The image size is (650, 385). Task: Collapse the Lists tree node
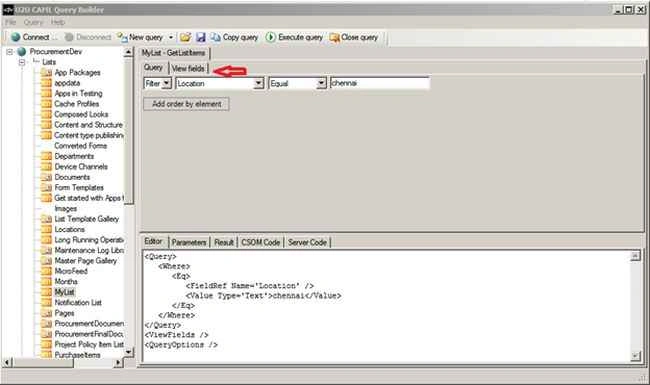[x=22, y=62]
